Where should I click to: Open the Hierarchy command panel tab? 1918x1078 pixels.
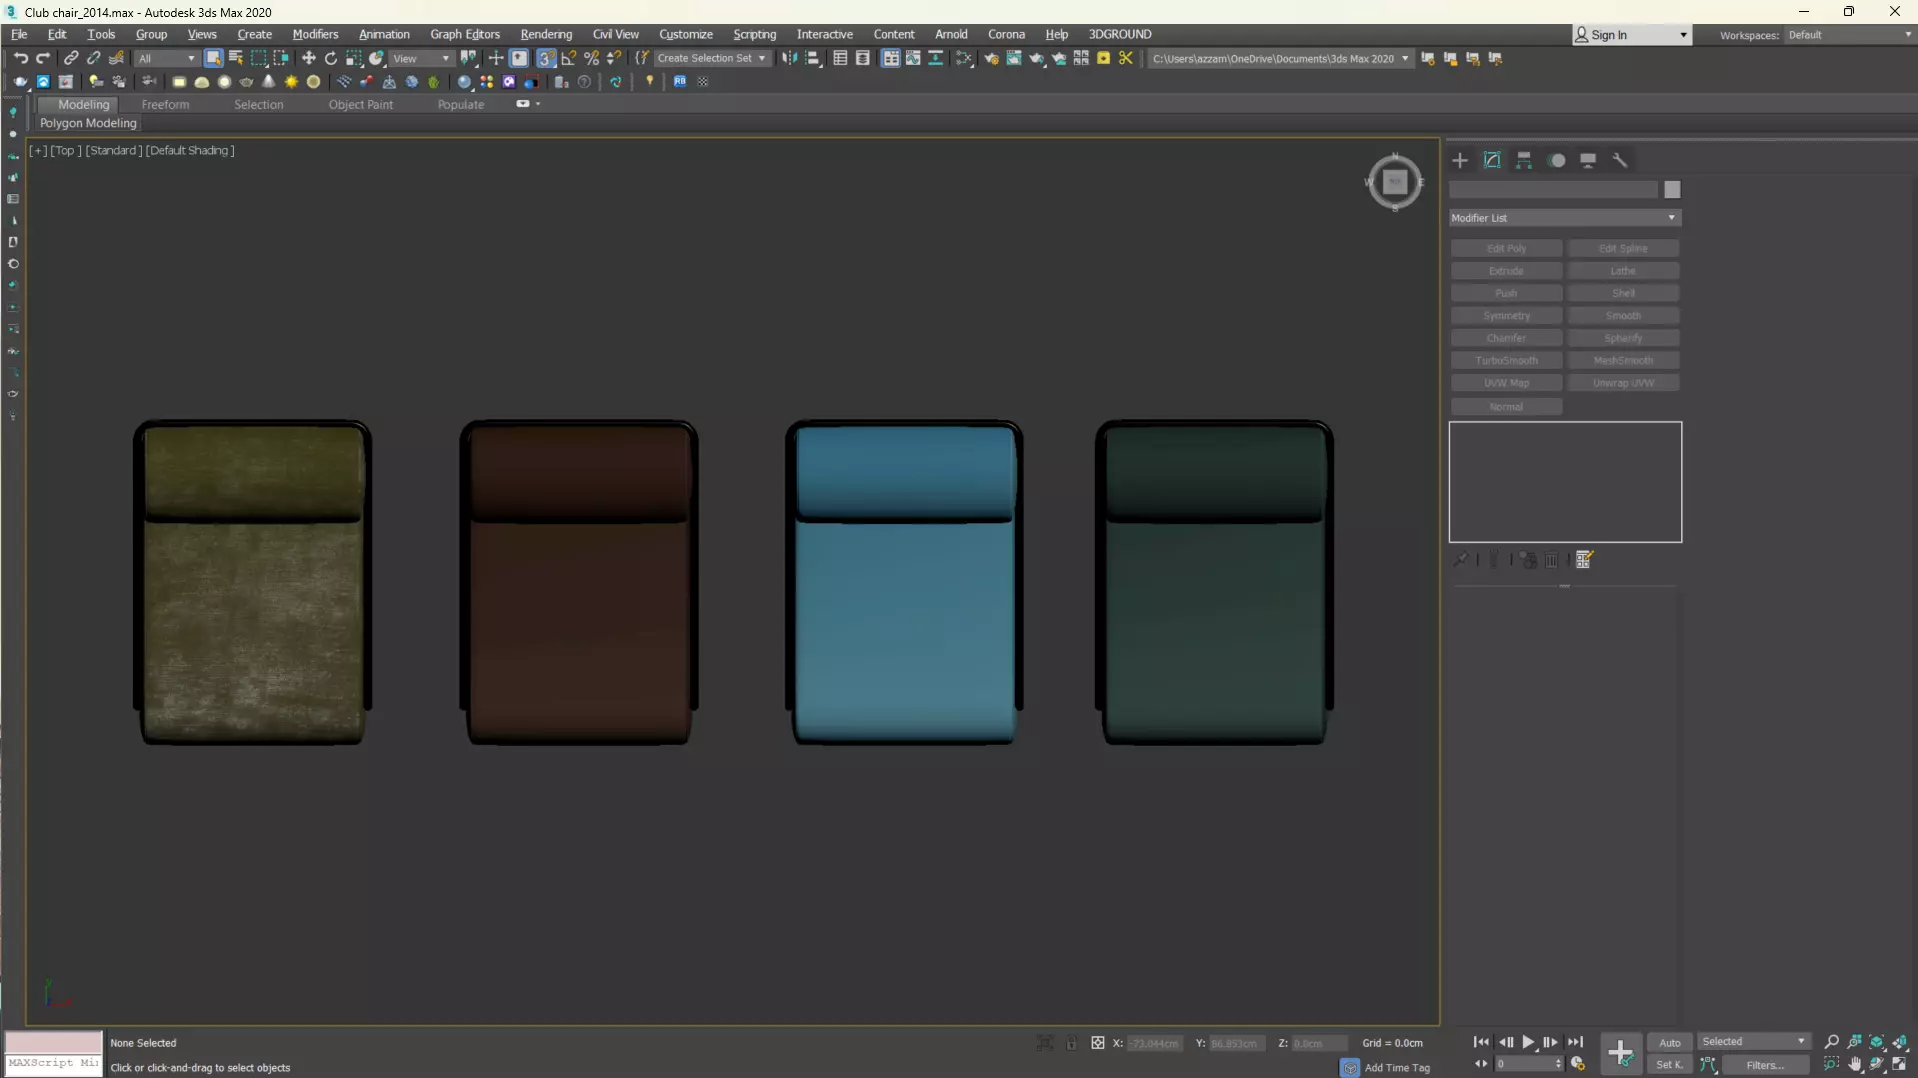click(1524, 160)
